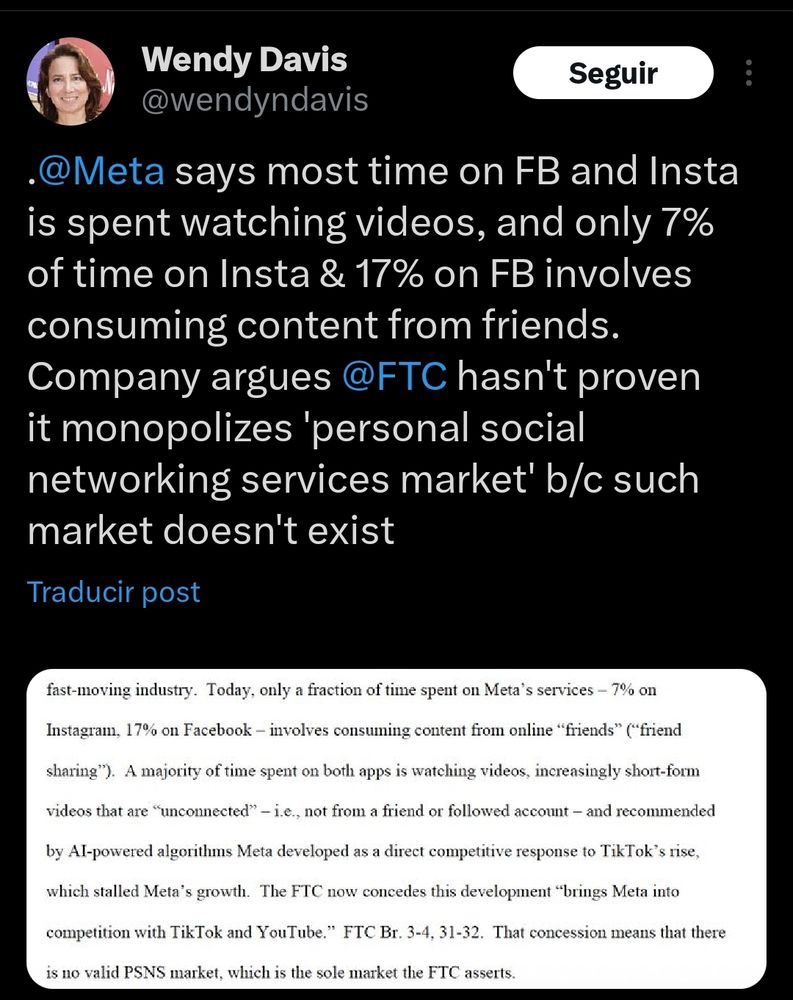Click 'fast-moving industry' in the document excerpt

(119, 690)
